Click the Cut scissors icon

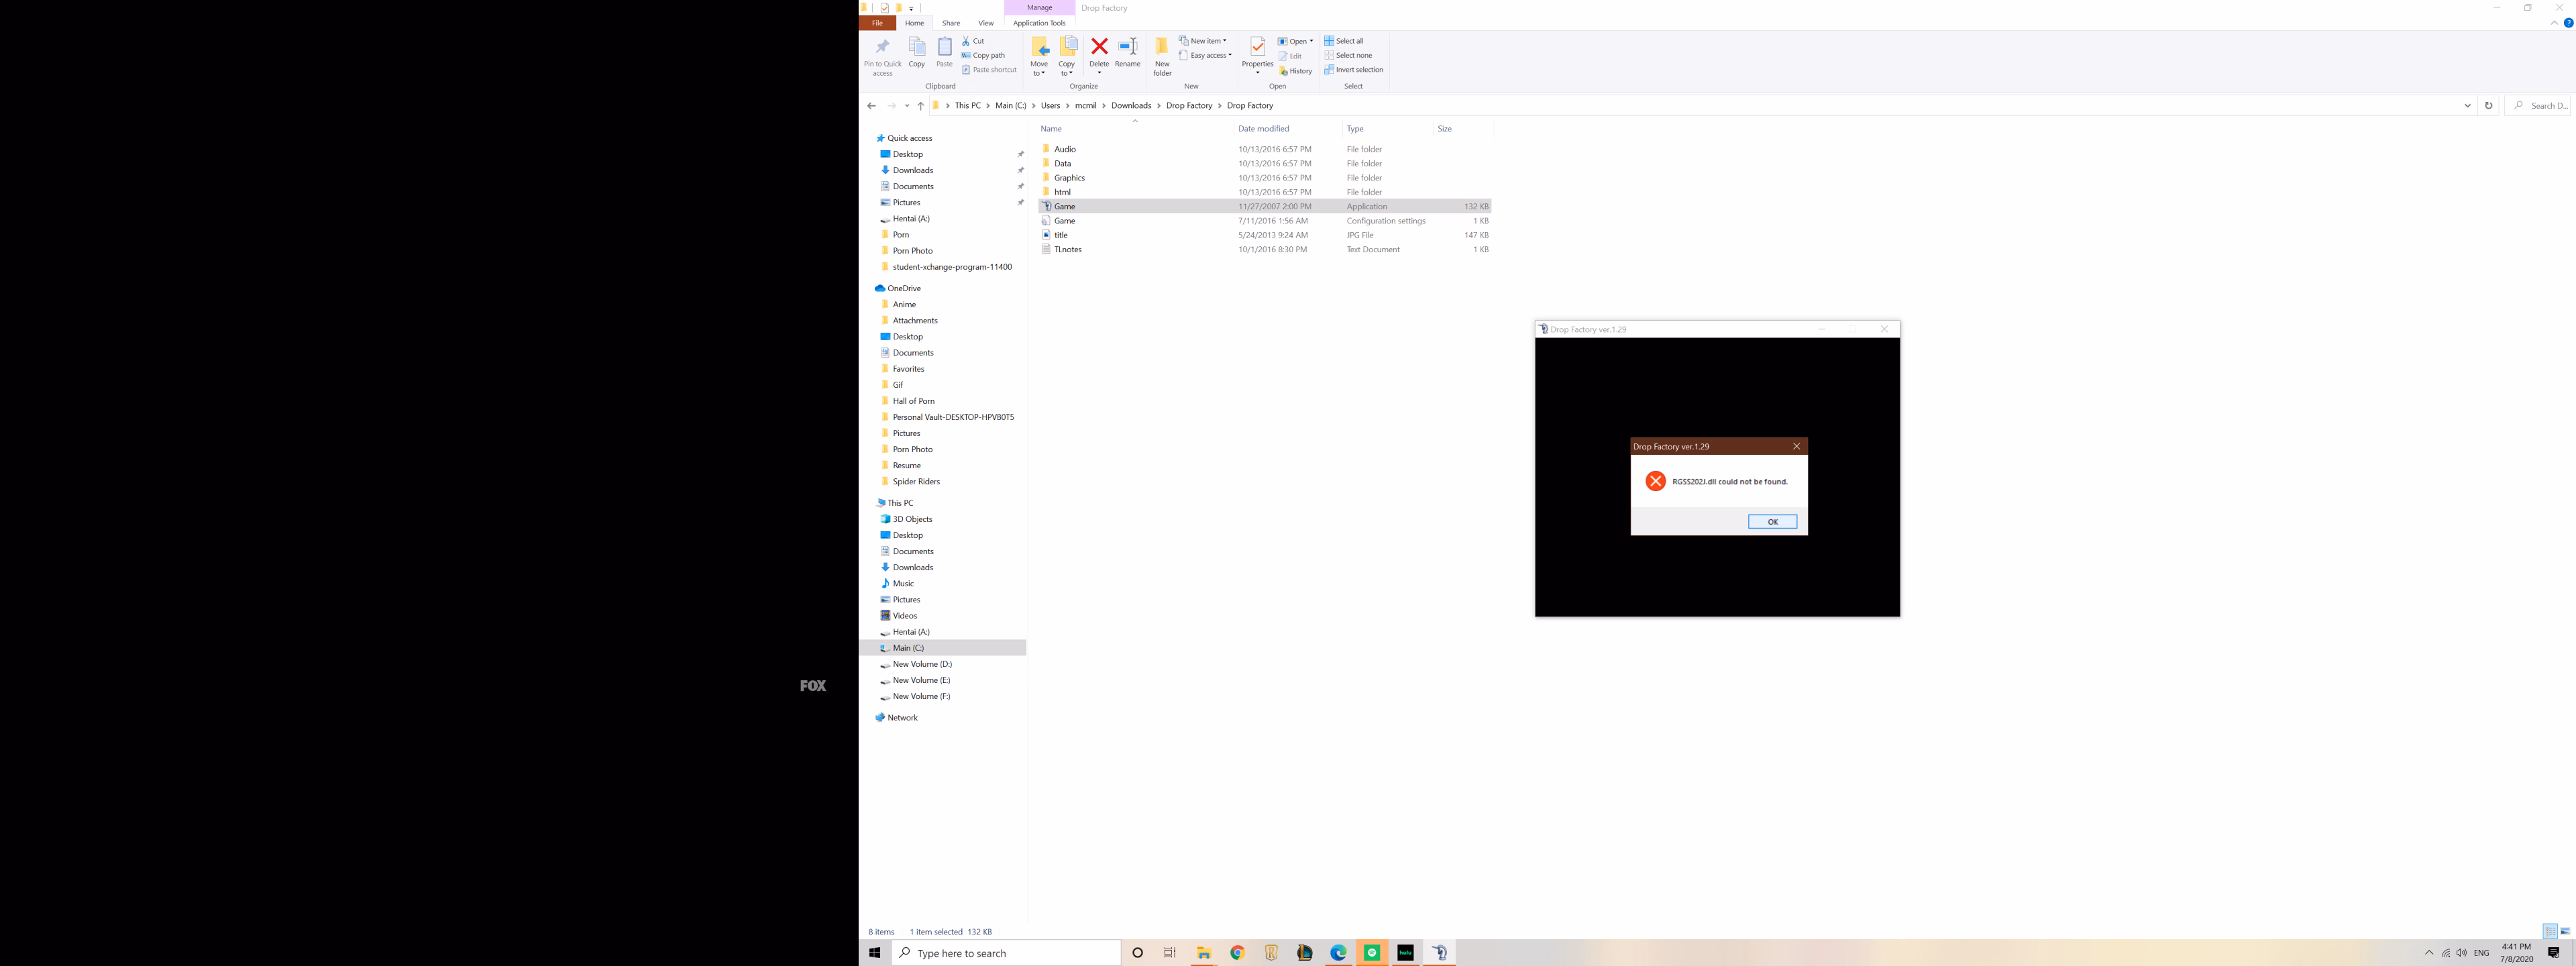(x=966, y=41)
